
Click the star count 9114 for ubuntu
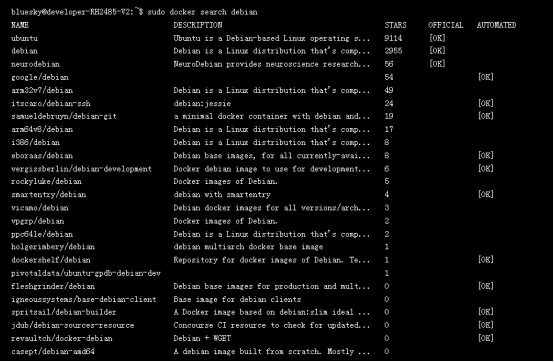393,38
